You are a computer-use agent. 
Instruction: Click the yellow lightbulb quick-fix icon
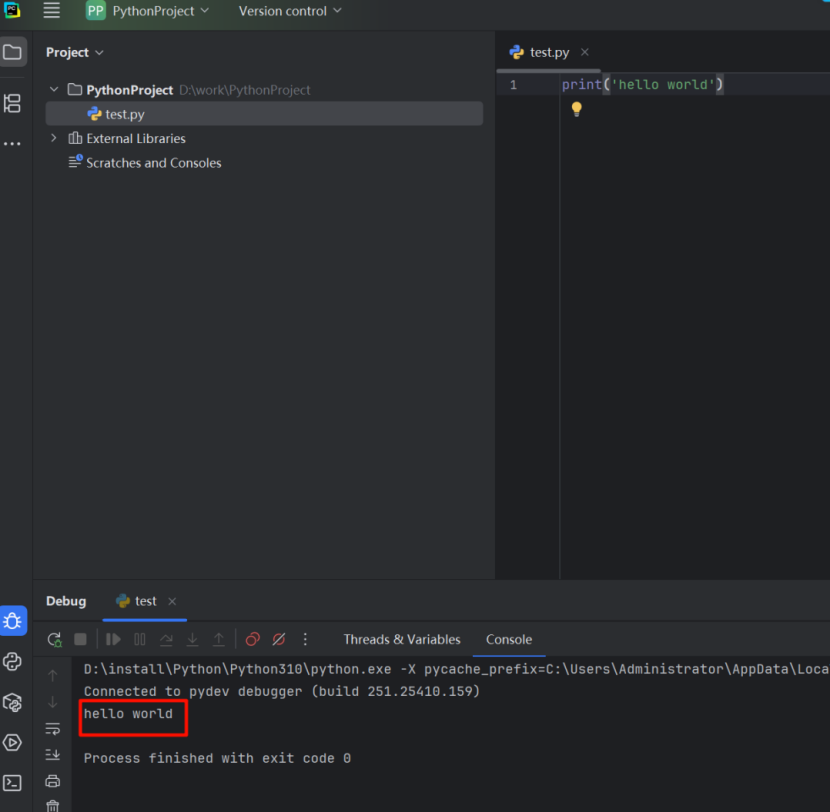tap(576, 109)
